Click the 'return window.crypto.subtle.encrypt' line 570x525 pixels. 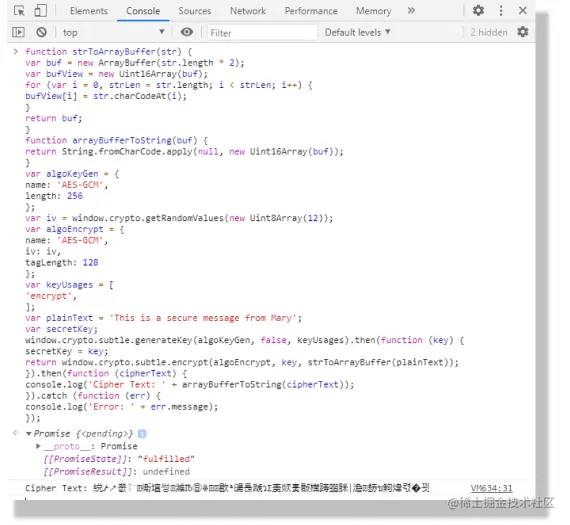[242, 362]
